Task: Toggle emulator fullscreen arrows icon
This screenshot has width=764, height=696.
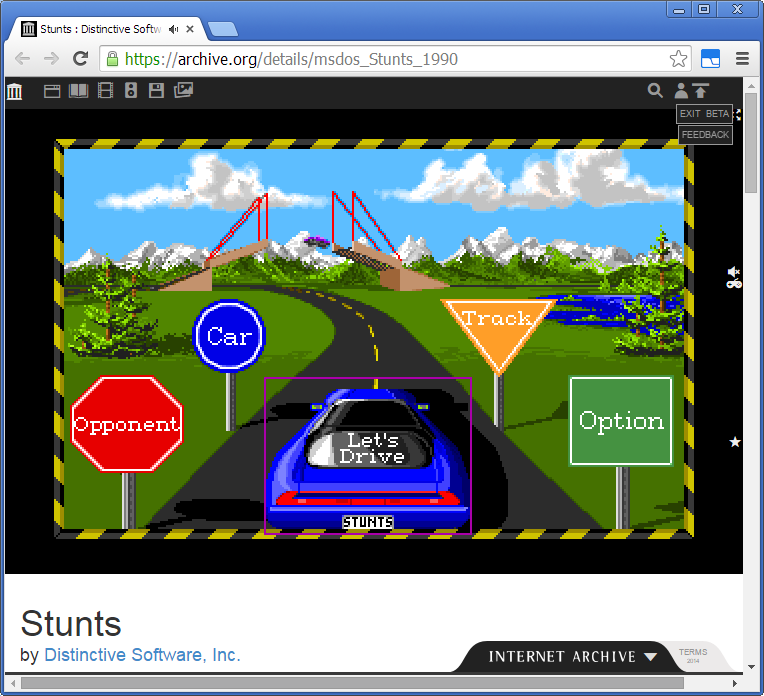Action: [x=738, y=115]
